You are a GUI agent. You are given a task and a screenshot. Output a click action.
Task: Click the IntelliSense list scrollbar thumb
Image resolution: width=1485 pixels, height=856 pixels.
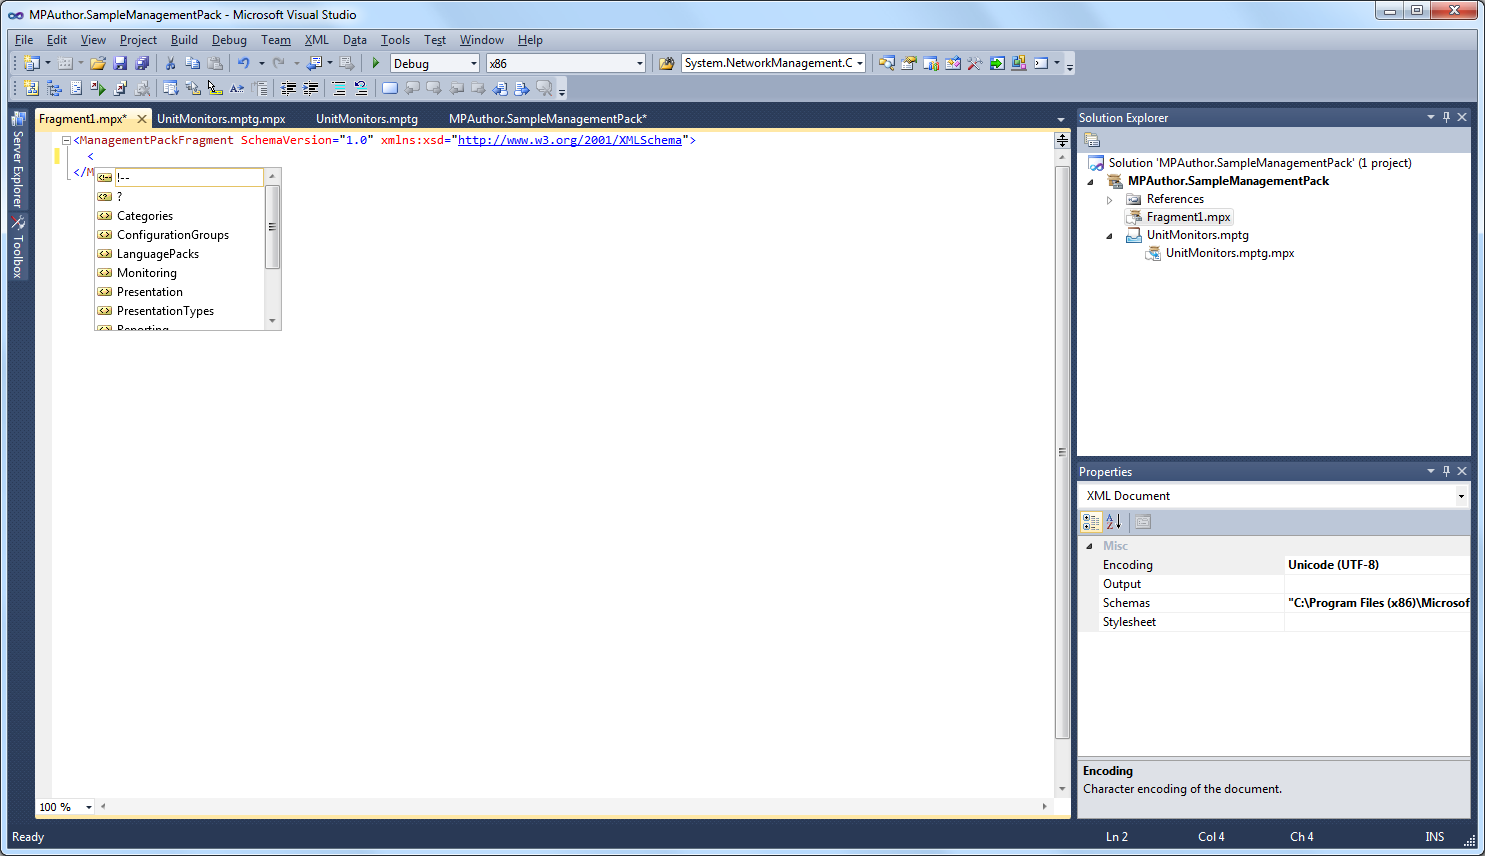[272, 227]
